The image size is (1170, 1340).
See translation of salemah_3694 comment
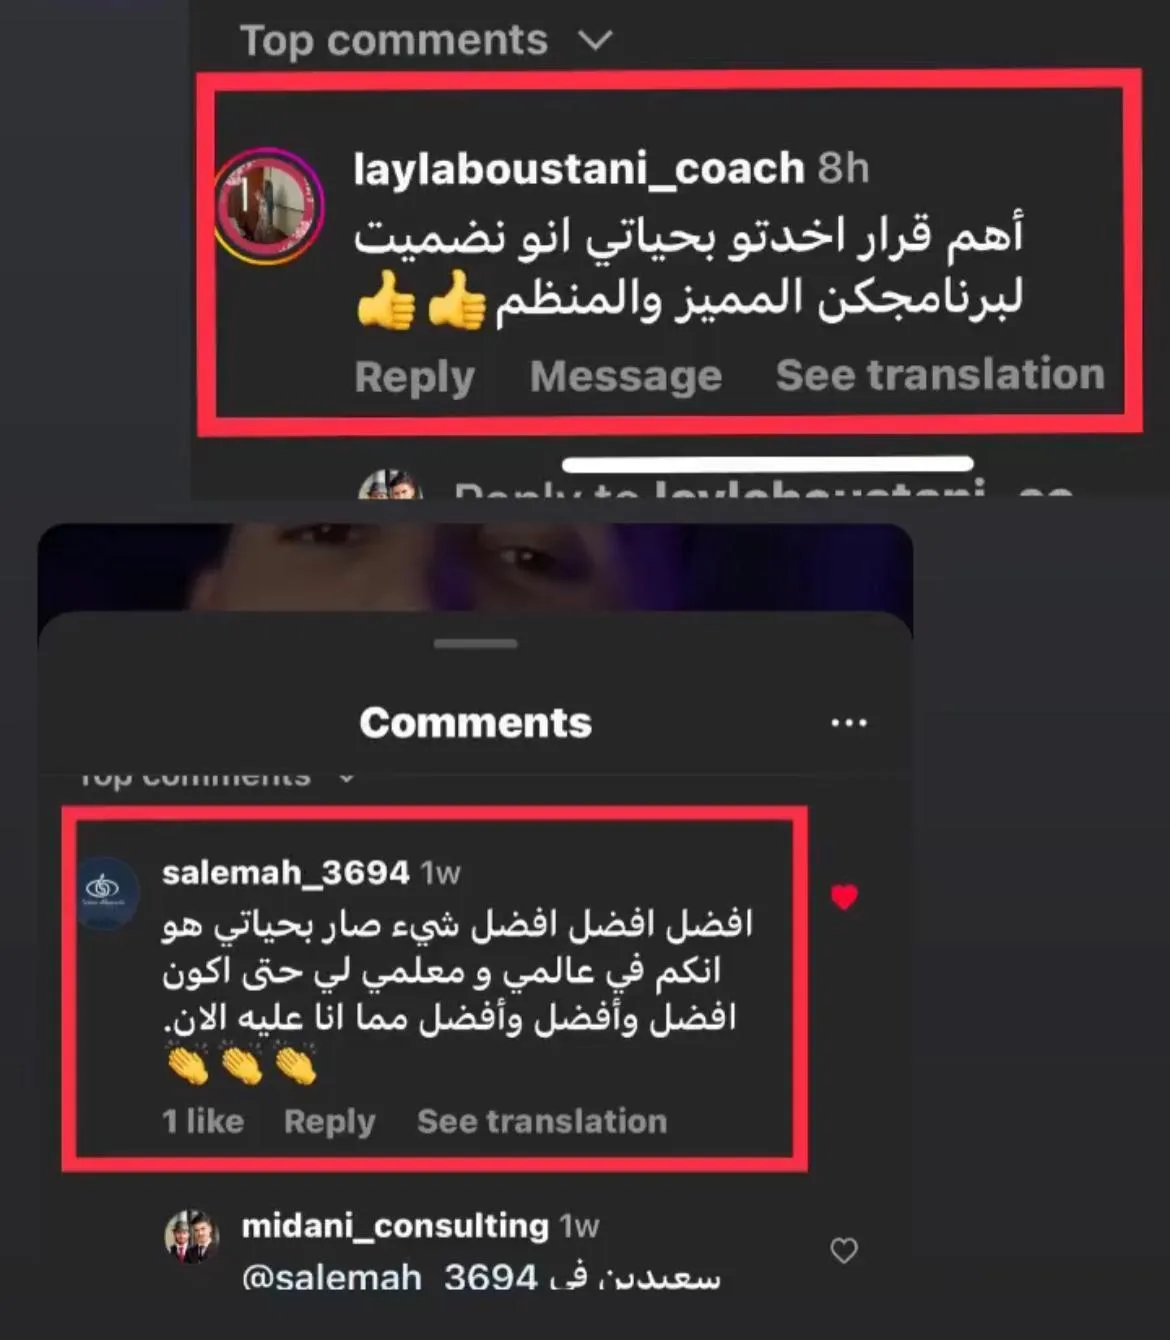542,1121
